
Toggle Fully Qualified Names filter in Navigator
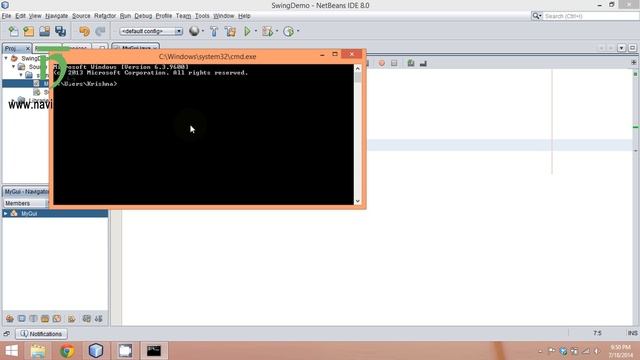(71, 319)
